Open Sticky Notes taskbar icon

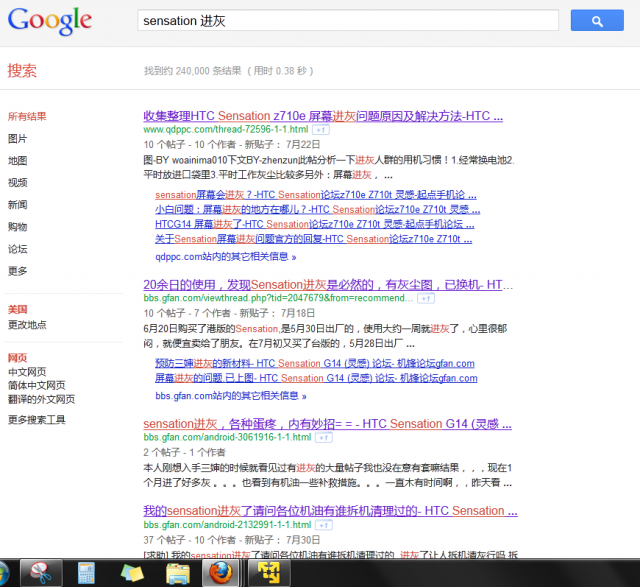[132, 573]
